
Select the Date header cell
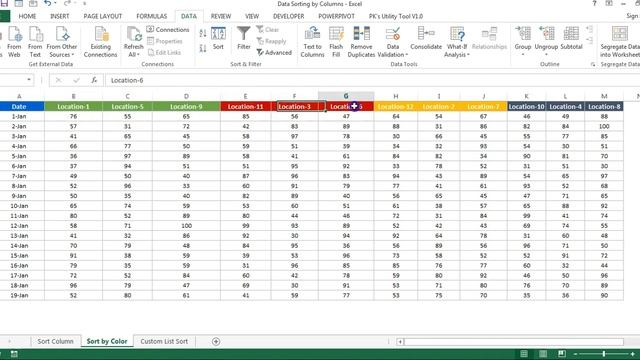(x=19, y=107)
